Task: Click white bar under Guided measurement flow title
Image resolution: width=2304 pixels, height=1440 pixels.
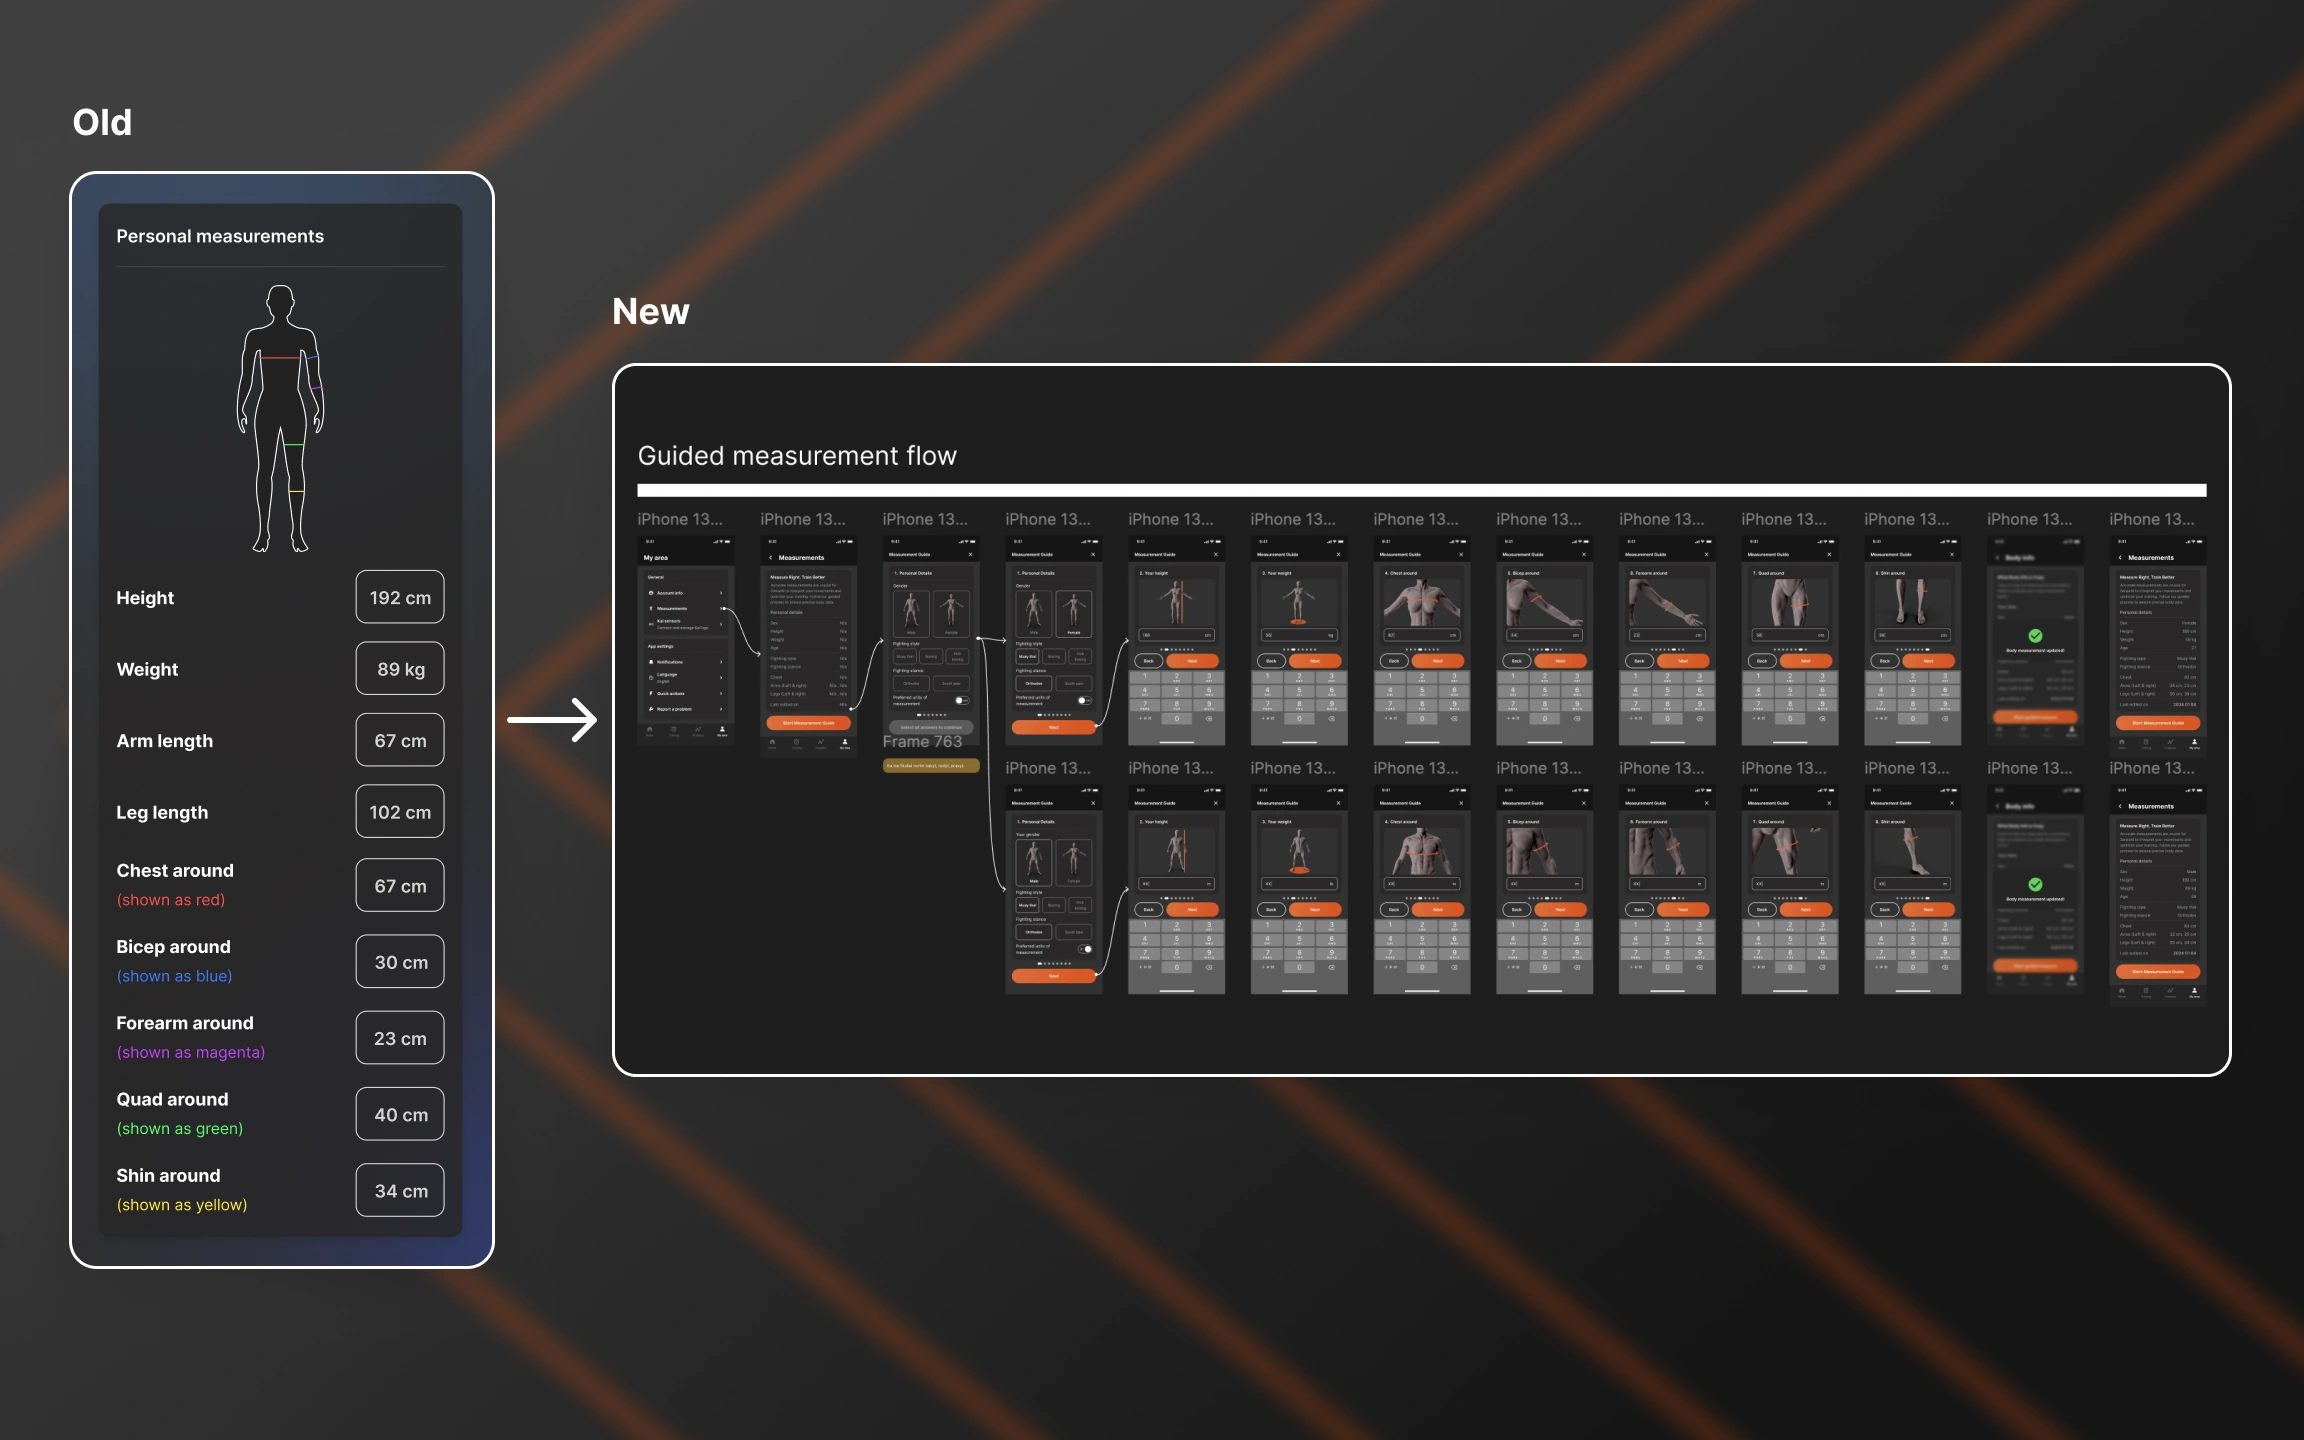Action: click(1421, 490)
